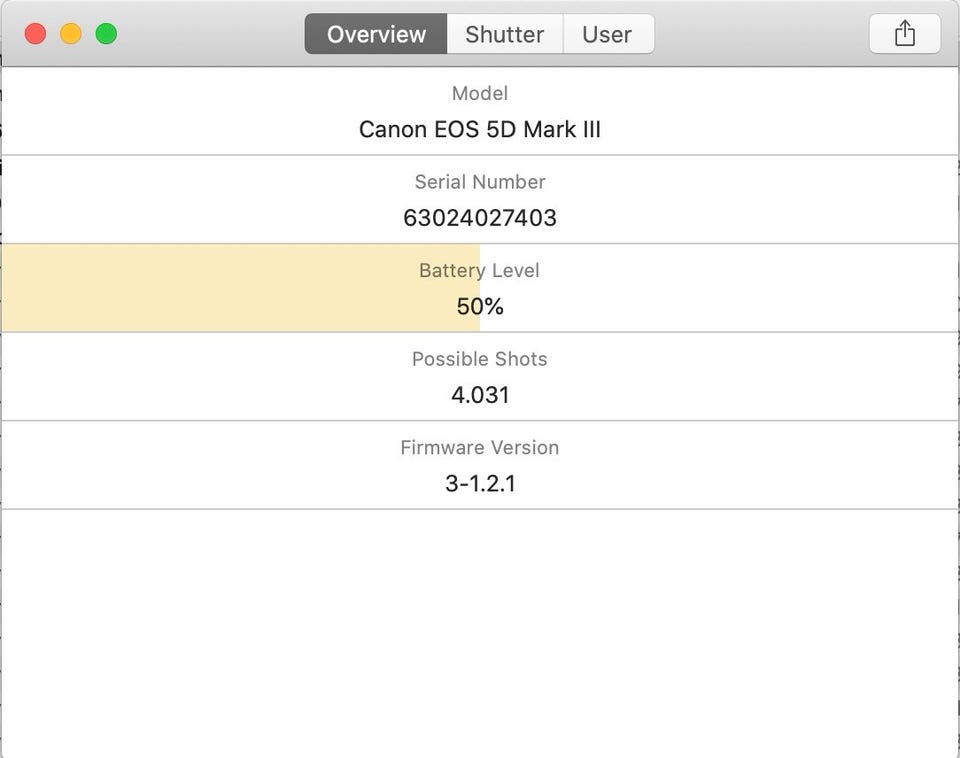This screenshot has width=960, height=758.
Task: Click the serial number 63024027403
Action: [x=480, y=218]
